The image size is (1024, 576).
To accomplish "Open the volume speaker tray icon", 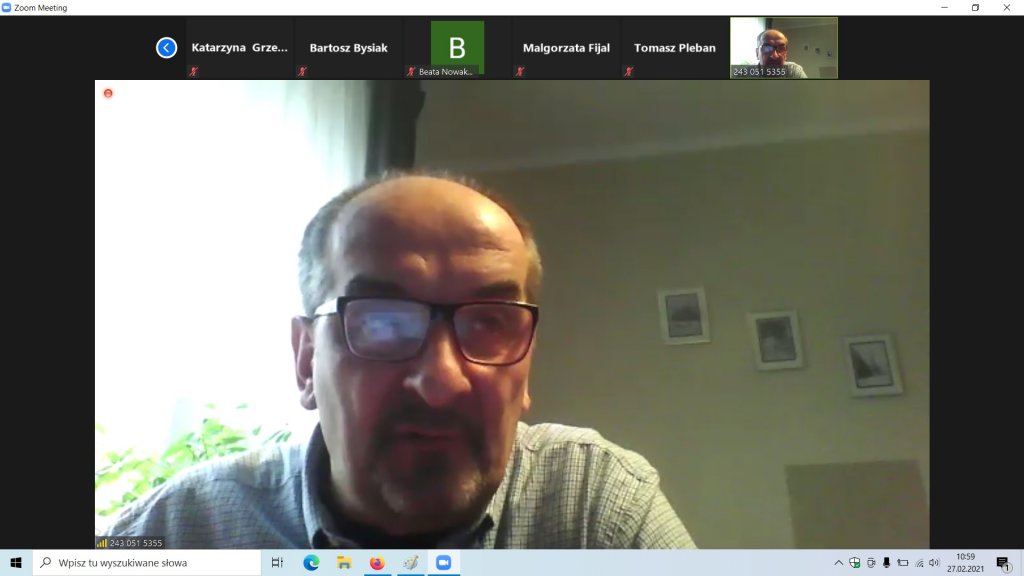I will coord(935,562).
